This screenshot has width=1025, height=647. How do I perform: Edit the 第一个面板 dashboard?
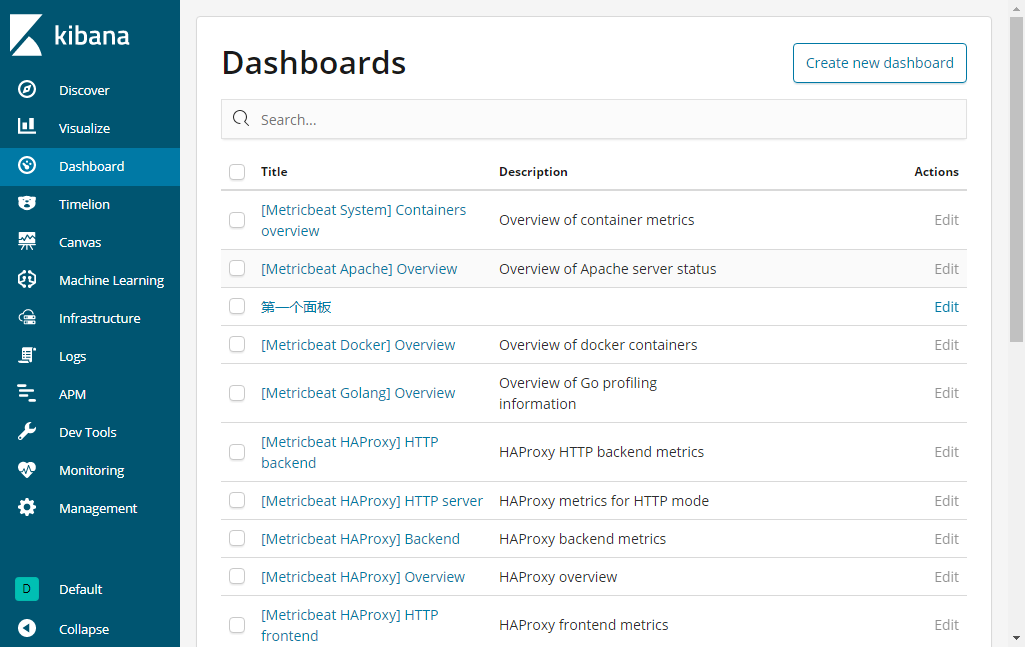[x=946, y=307]
